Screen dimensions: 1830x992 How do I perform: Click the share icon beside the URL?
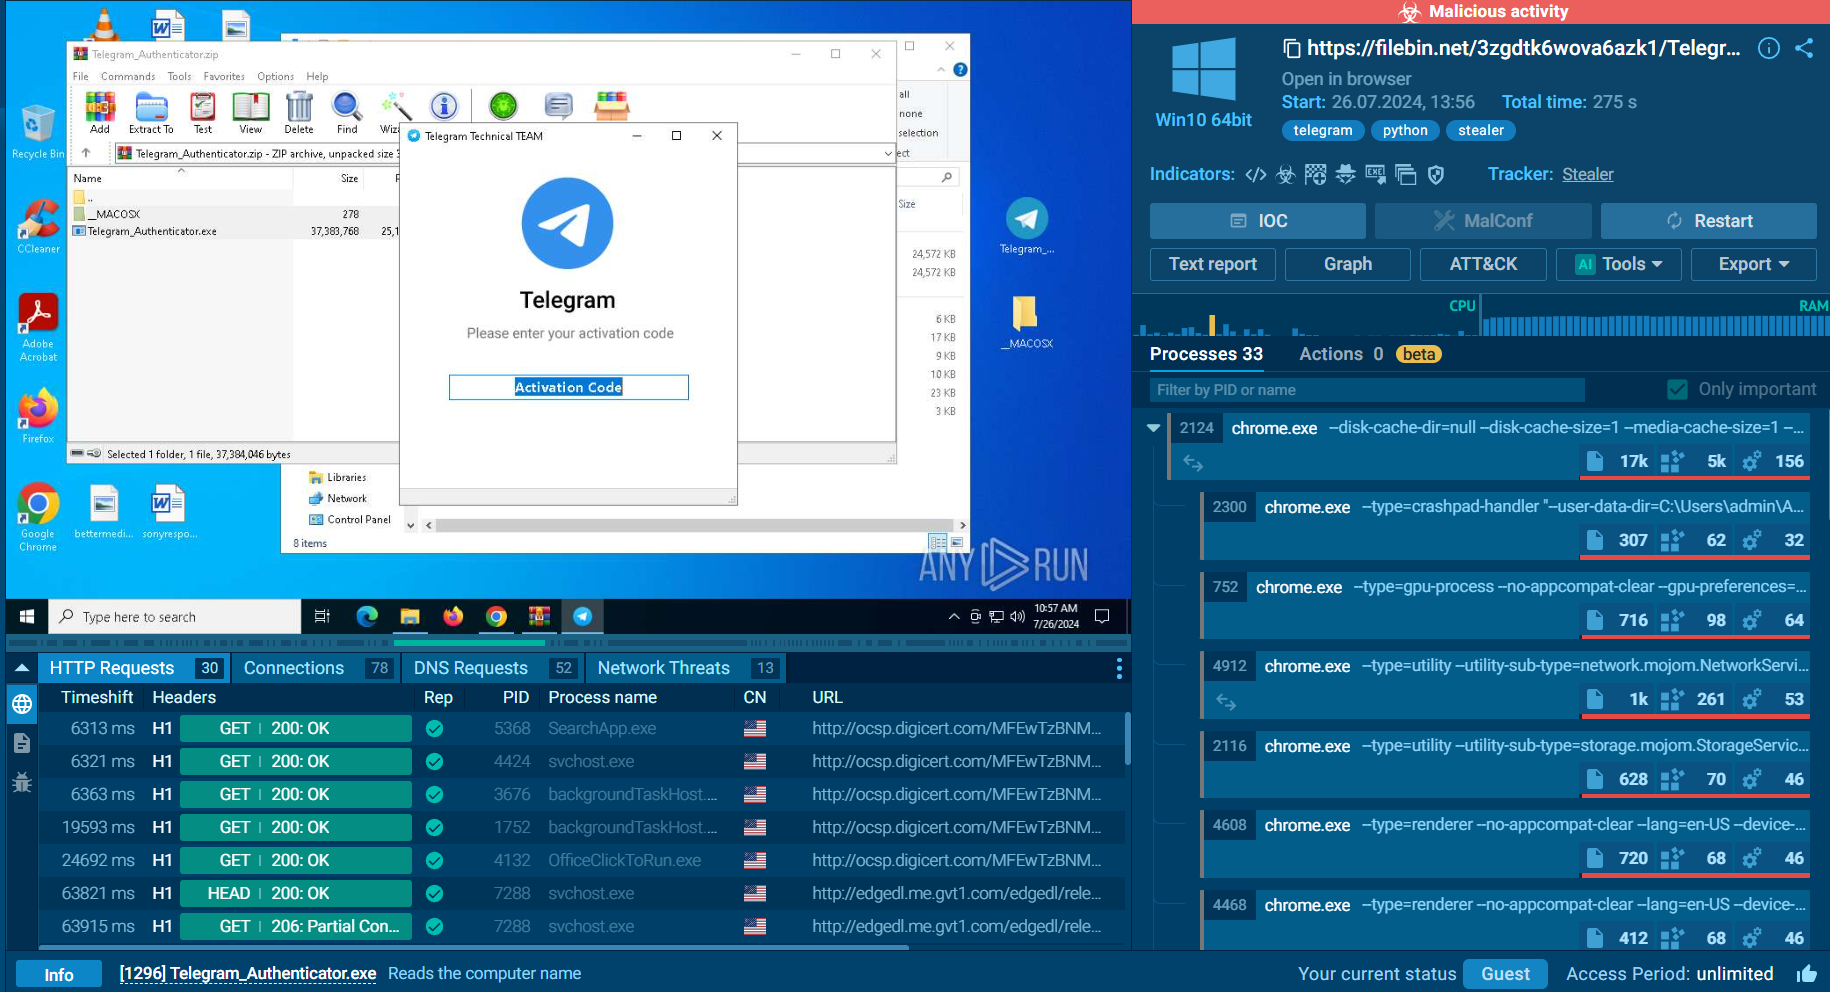[1804, 48]
